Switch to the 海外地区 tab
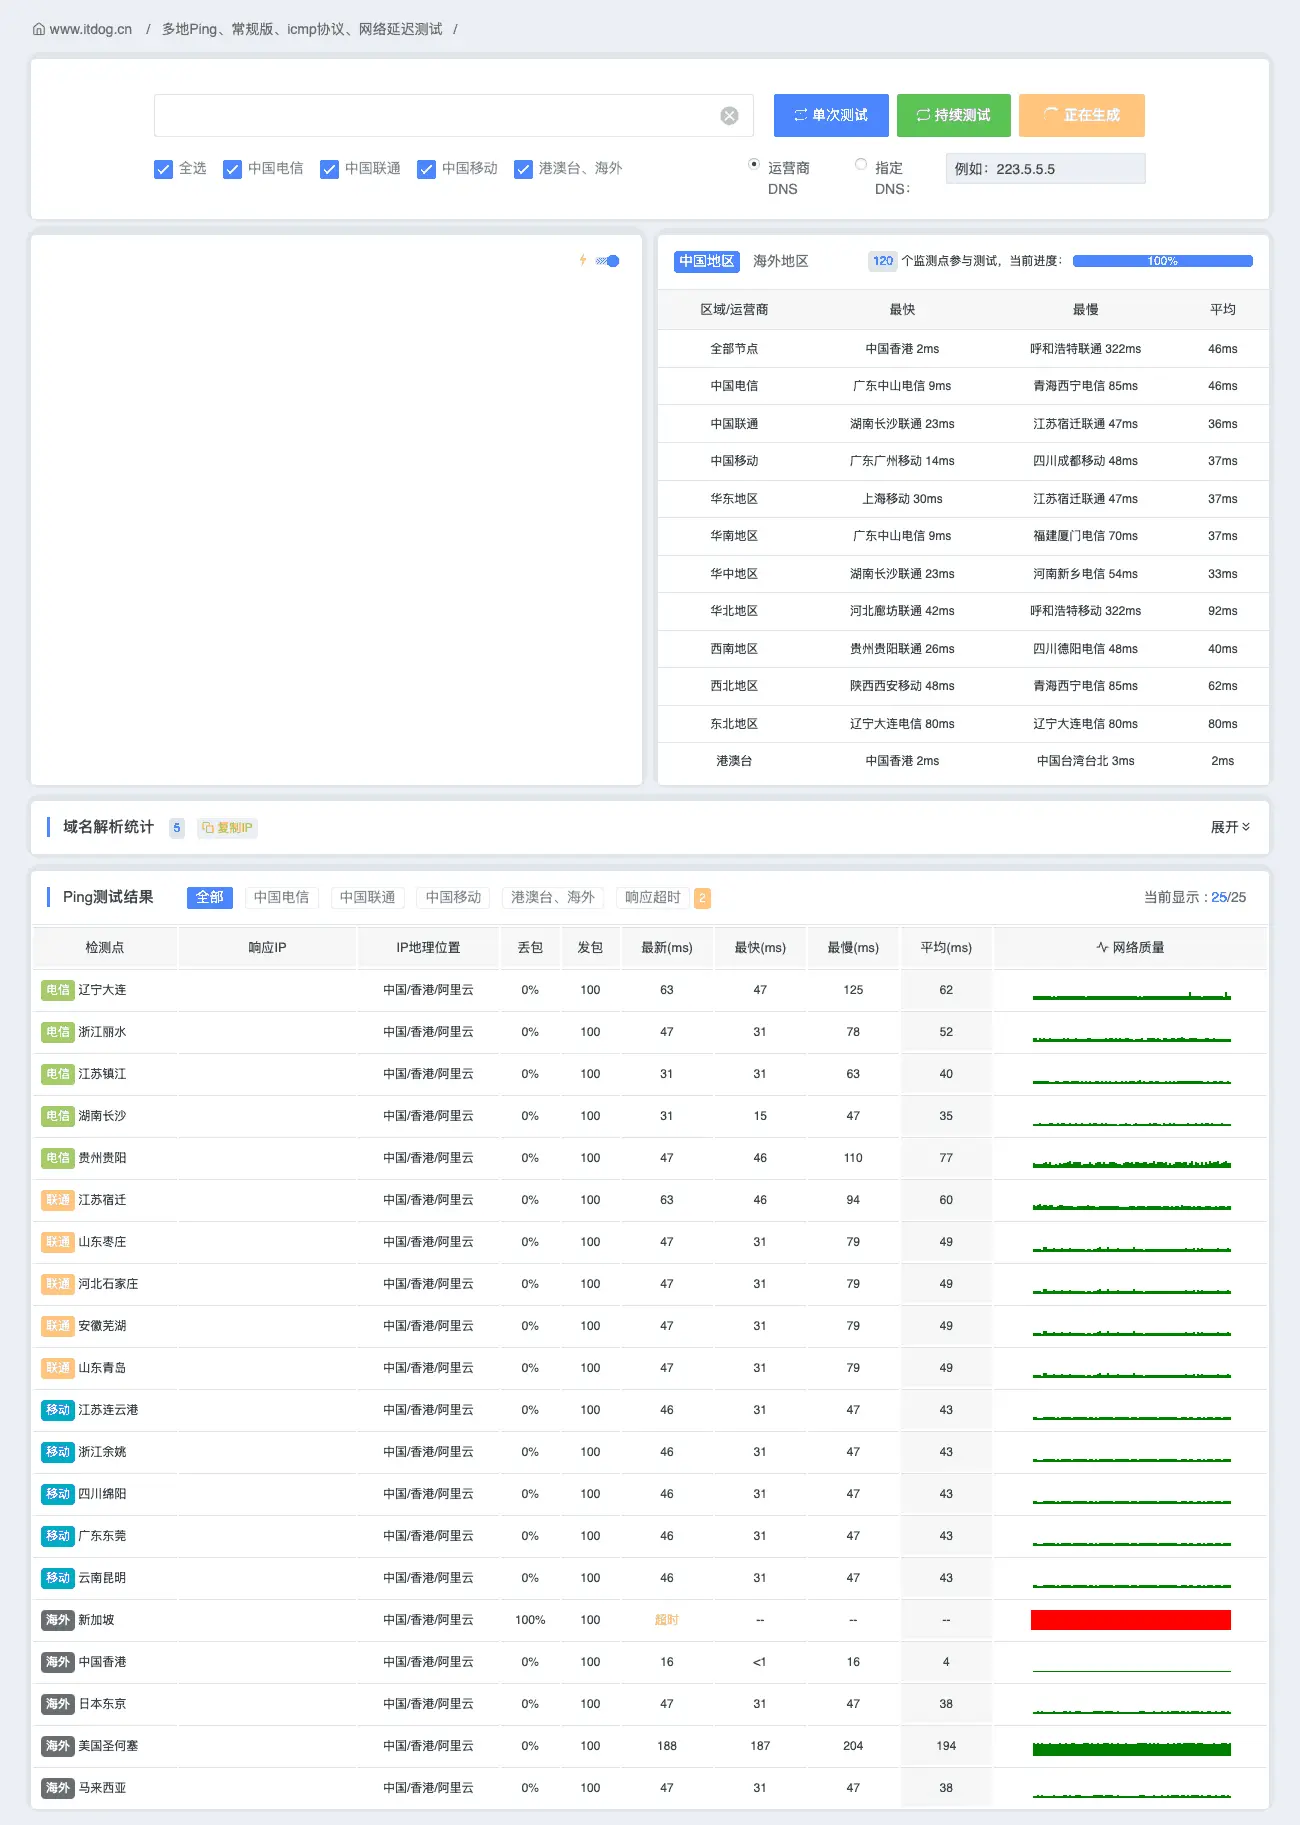Screen dimensions: 1300x1825 click(x=780, y=261)
